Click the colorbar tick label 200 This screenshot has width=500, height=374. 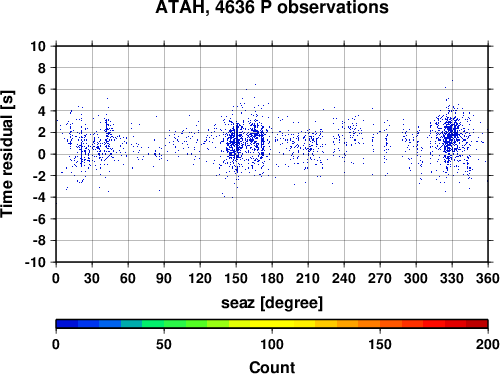click(488, 344)
